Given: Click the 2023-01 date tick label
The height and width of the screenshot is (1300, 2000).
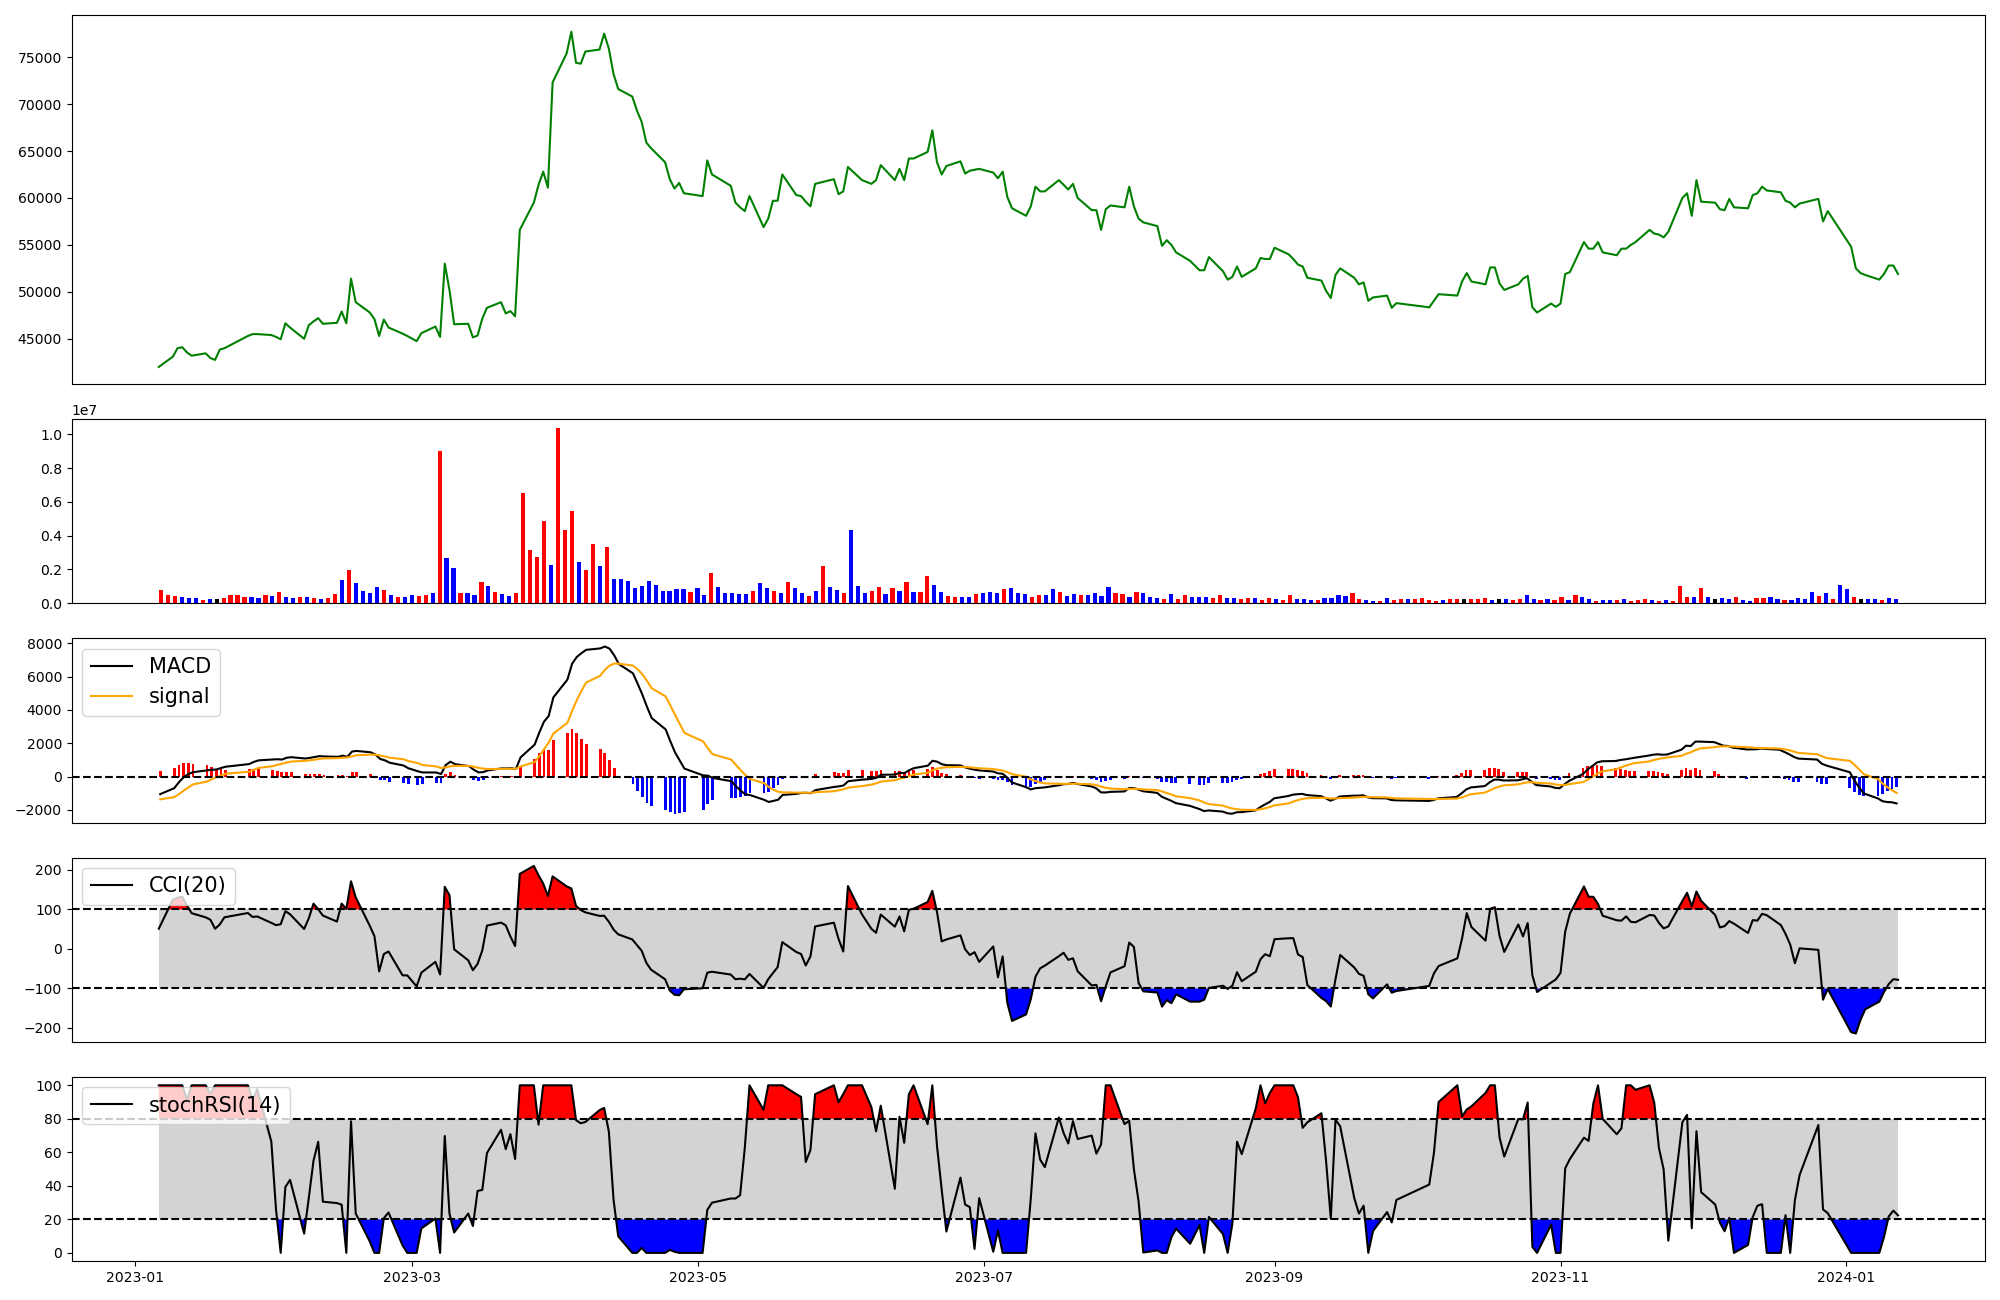Looking at the screenshot, I should [134, 1277].
